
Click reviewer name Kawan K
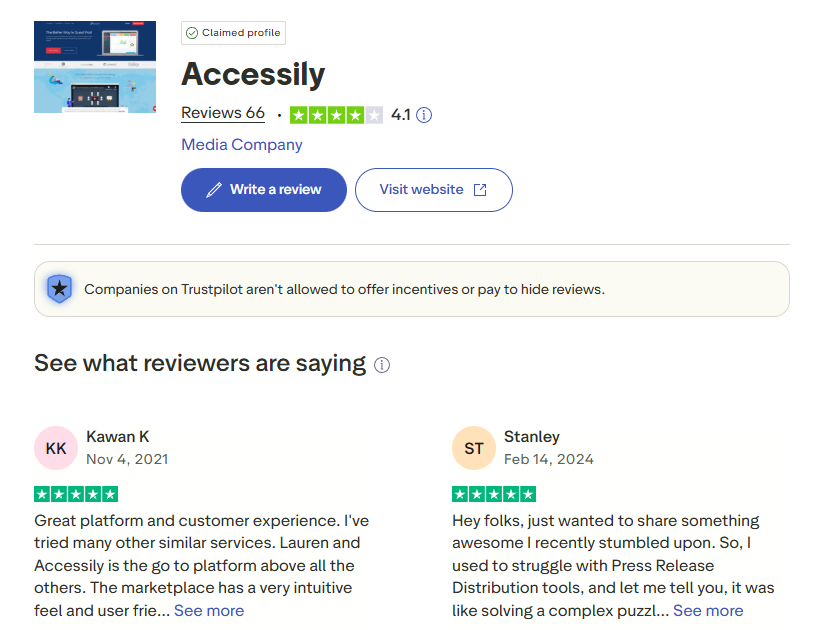[118, 436]
